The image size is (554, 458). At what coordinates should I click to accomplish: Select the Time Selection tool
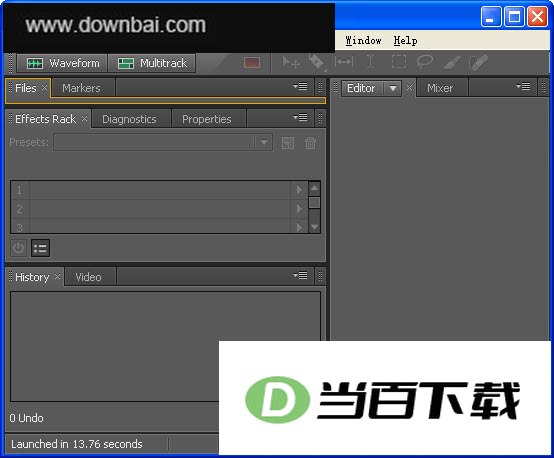(x=370, y=62)
